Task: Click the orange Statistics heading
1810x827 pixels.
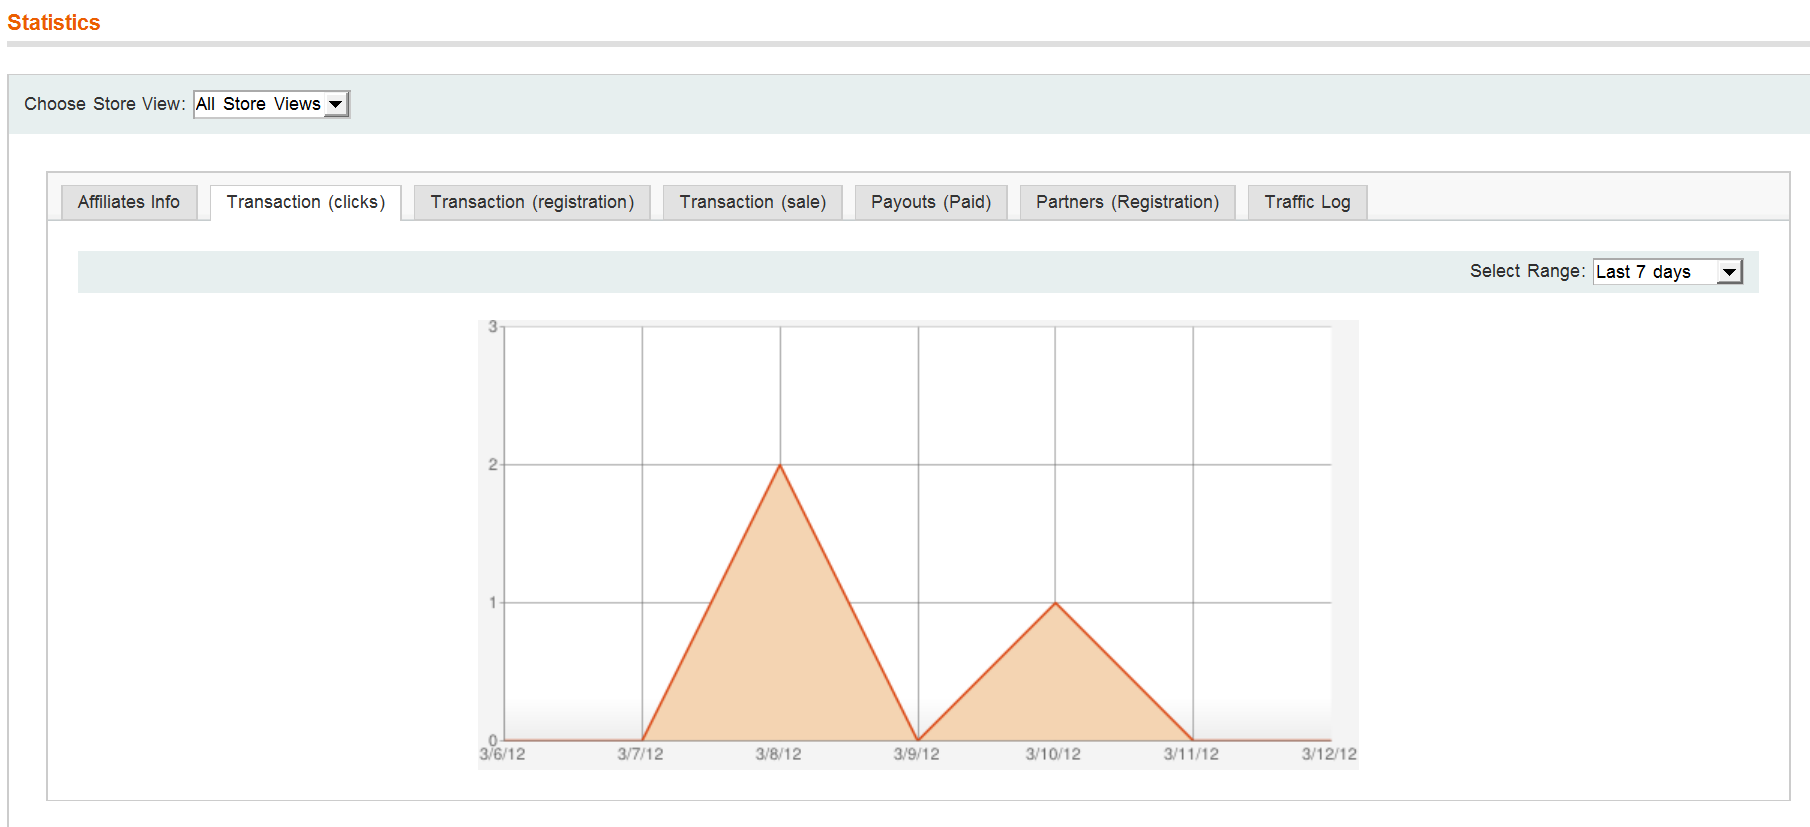Action: click(x=54, y=22)
